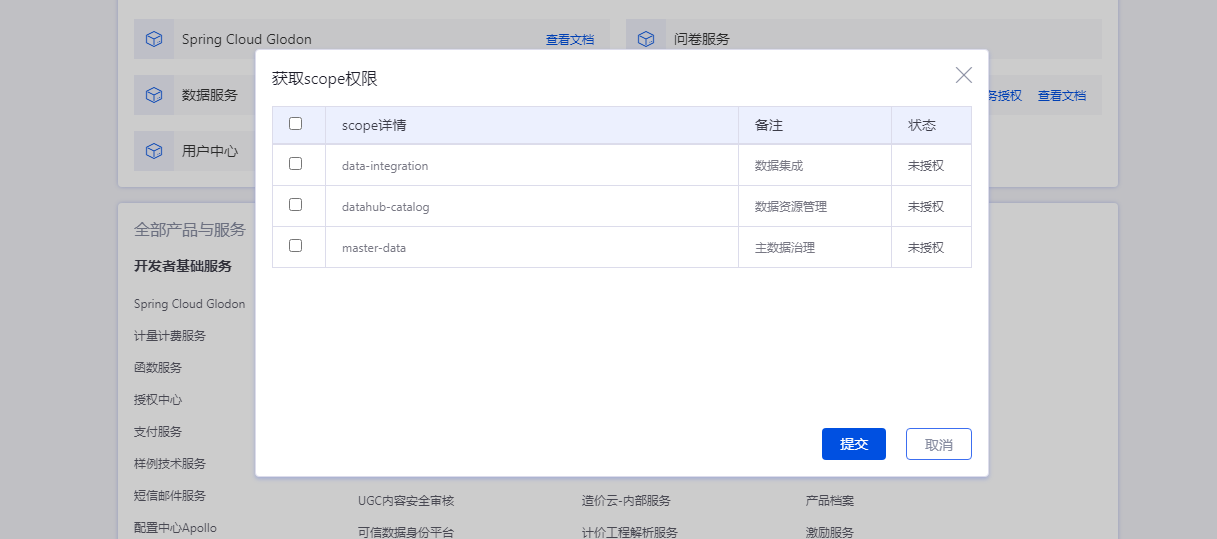This screenshot has height=539, width=1217.
Task: Toggle the select-all checkbox in header
Action: pos(295,124)
